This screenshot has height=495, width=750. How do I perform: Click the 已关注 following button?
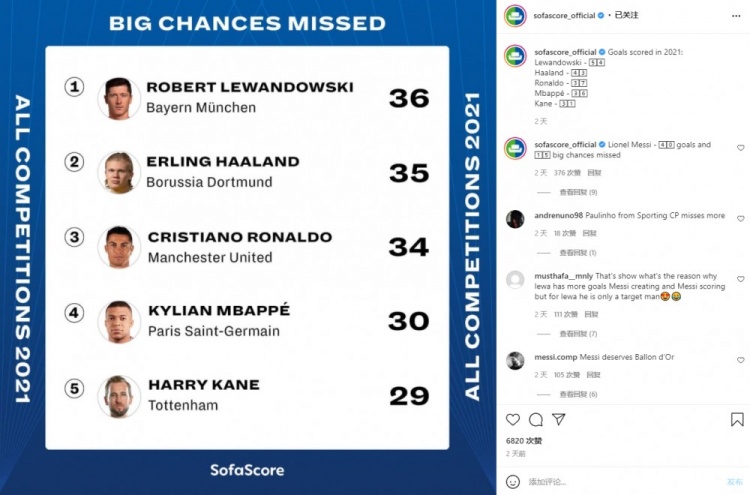626,15
